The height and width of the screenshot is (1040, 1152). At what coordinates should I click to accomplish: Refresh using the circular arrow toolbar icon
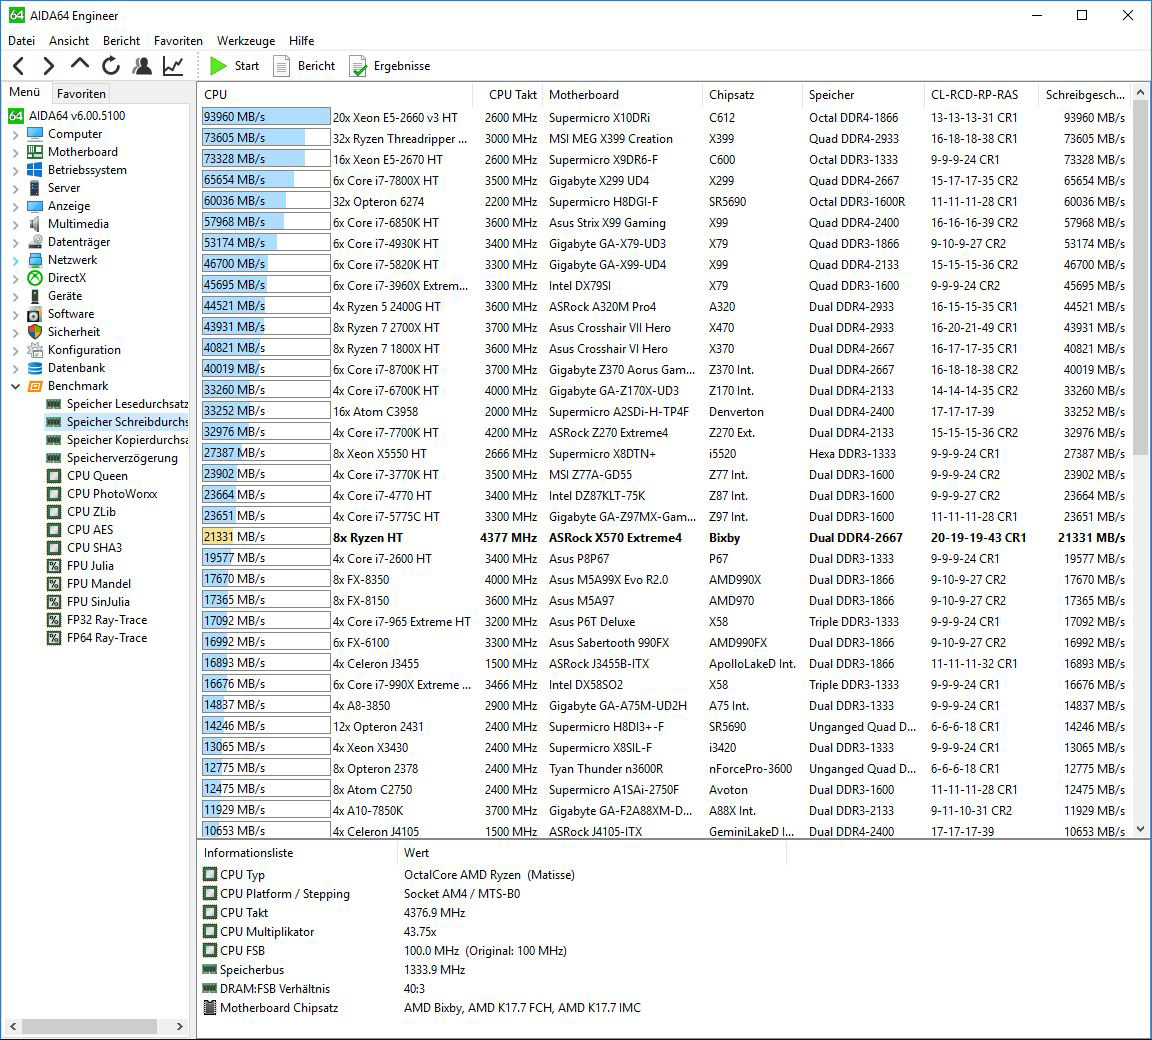tap(111, 66)
